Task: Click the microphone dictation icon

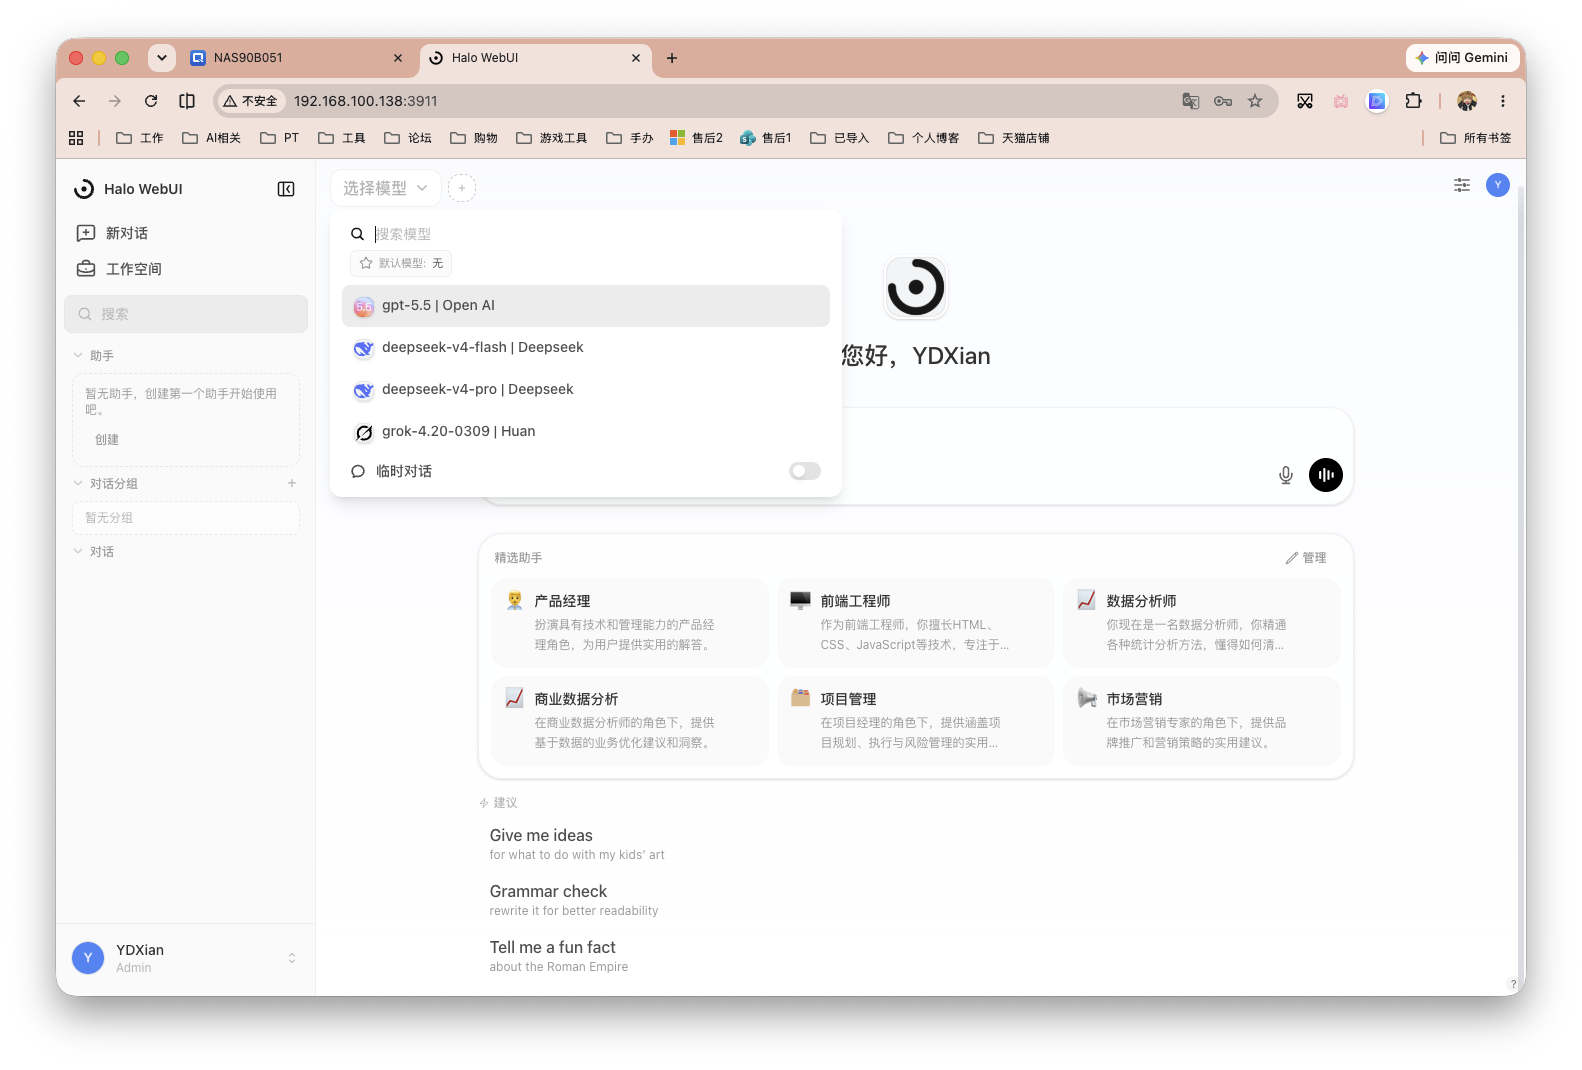Action: pos(1286,475)
